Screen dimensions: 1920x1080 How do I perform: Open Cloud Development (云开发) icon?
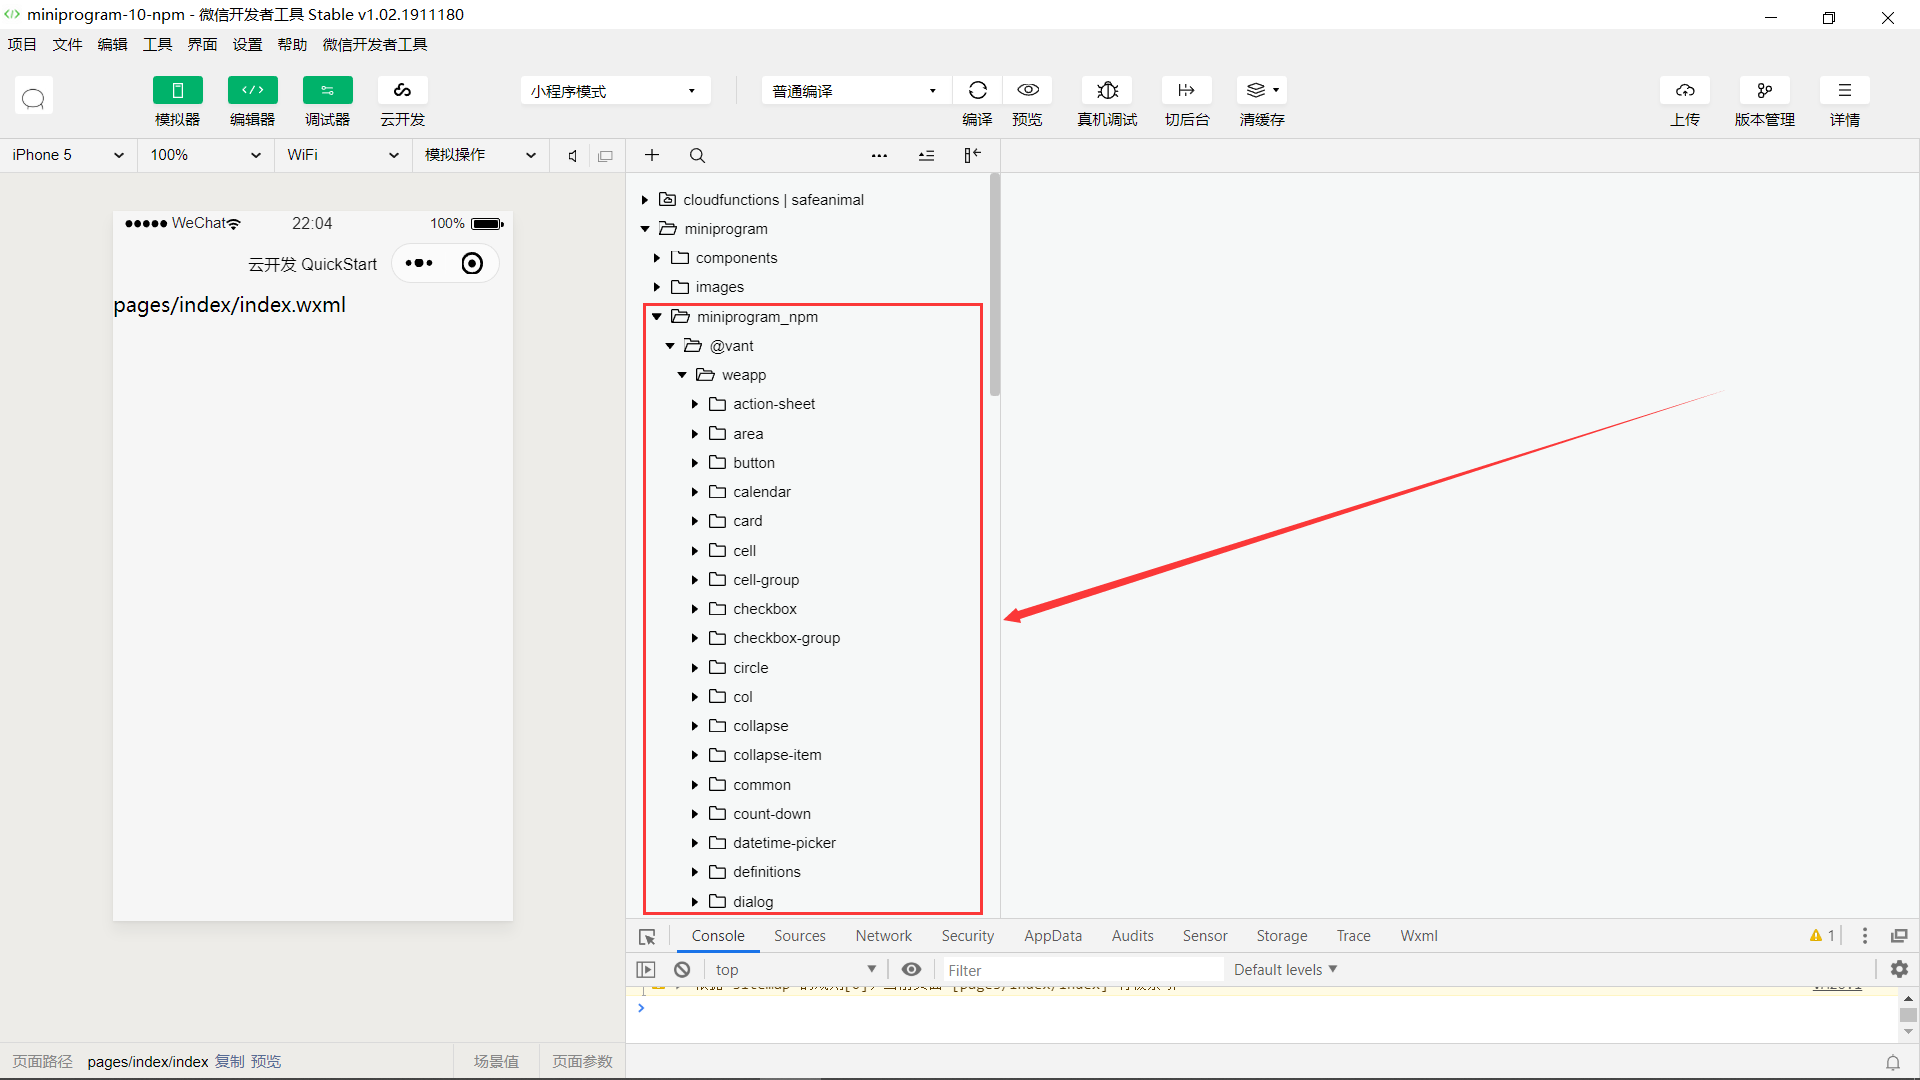pos(402,91)
